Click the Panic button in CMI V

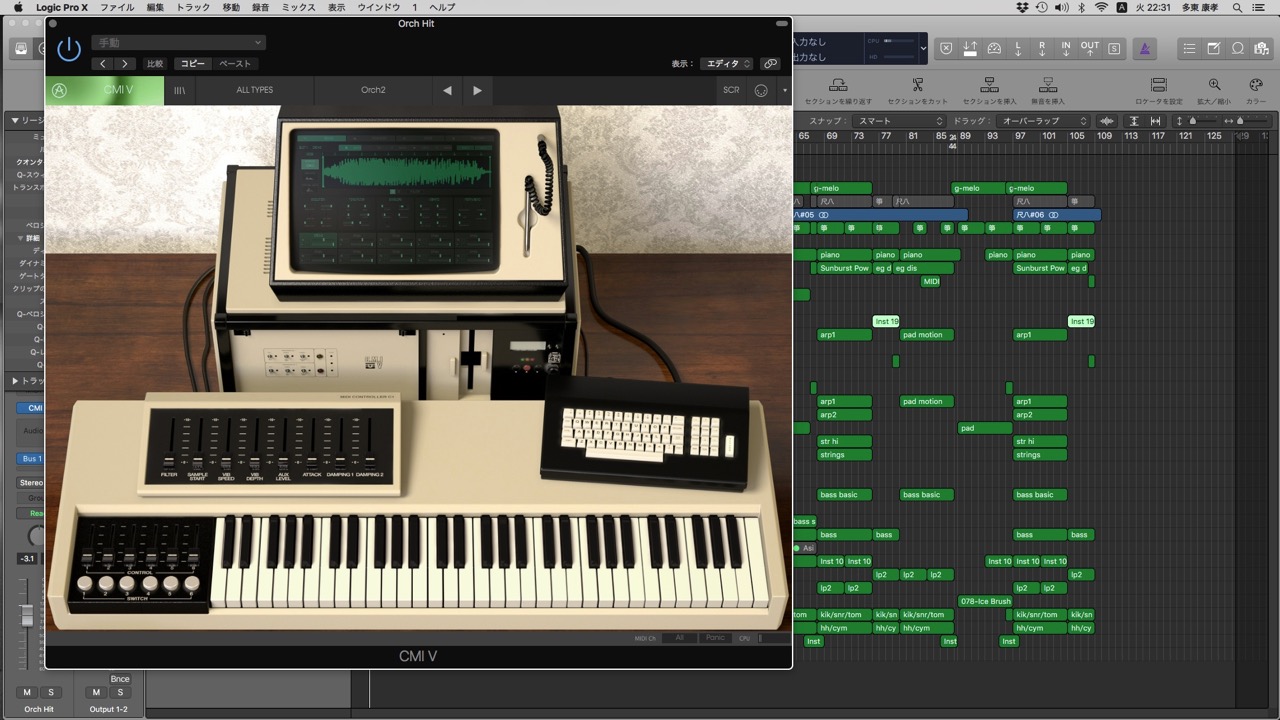[715, 638]
